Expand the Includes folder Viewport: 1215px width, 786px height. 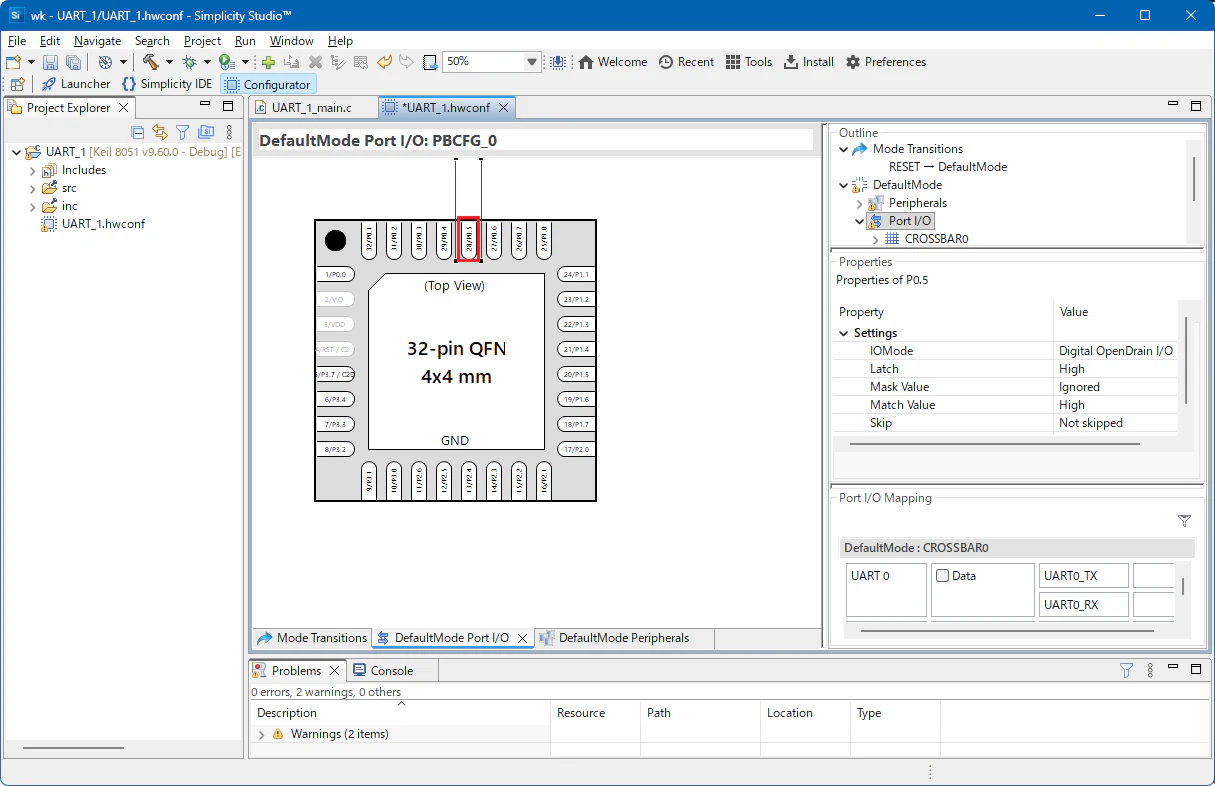coord(32,171)
